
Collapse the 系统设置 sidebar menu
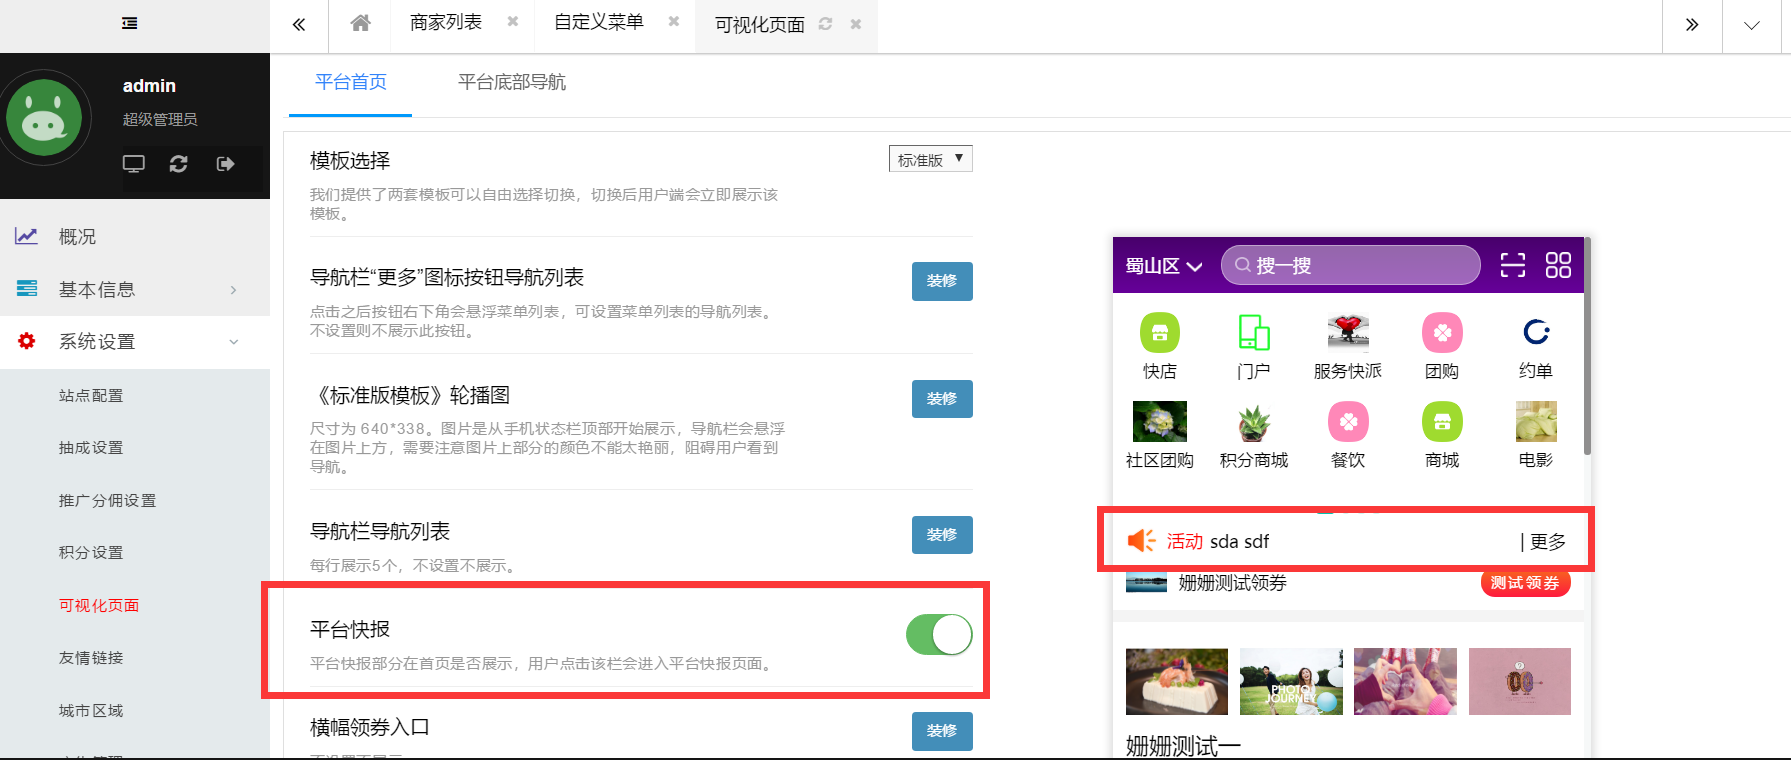tap(135, 341)
